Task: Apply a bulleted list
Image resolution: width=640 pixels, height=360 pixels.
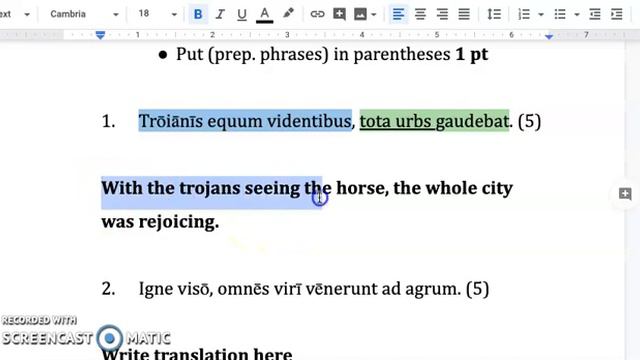Action: coord(560,15)
